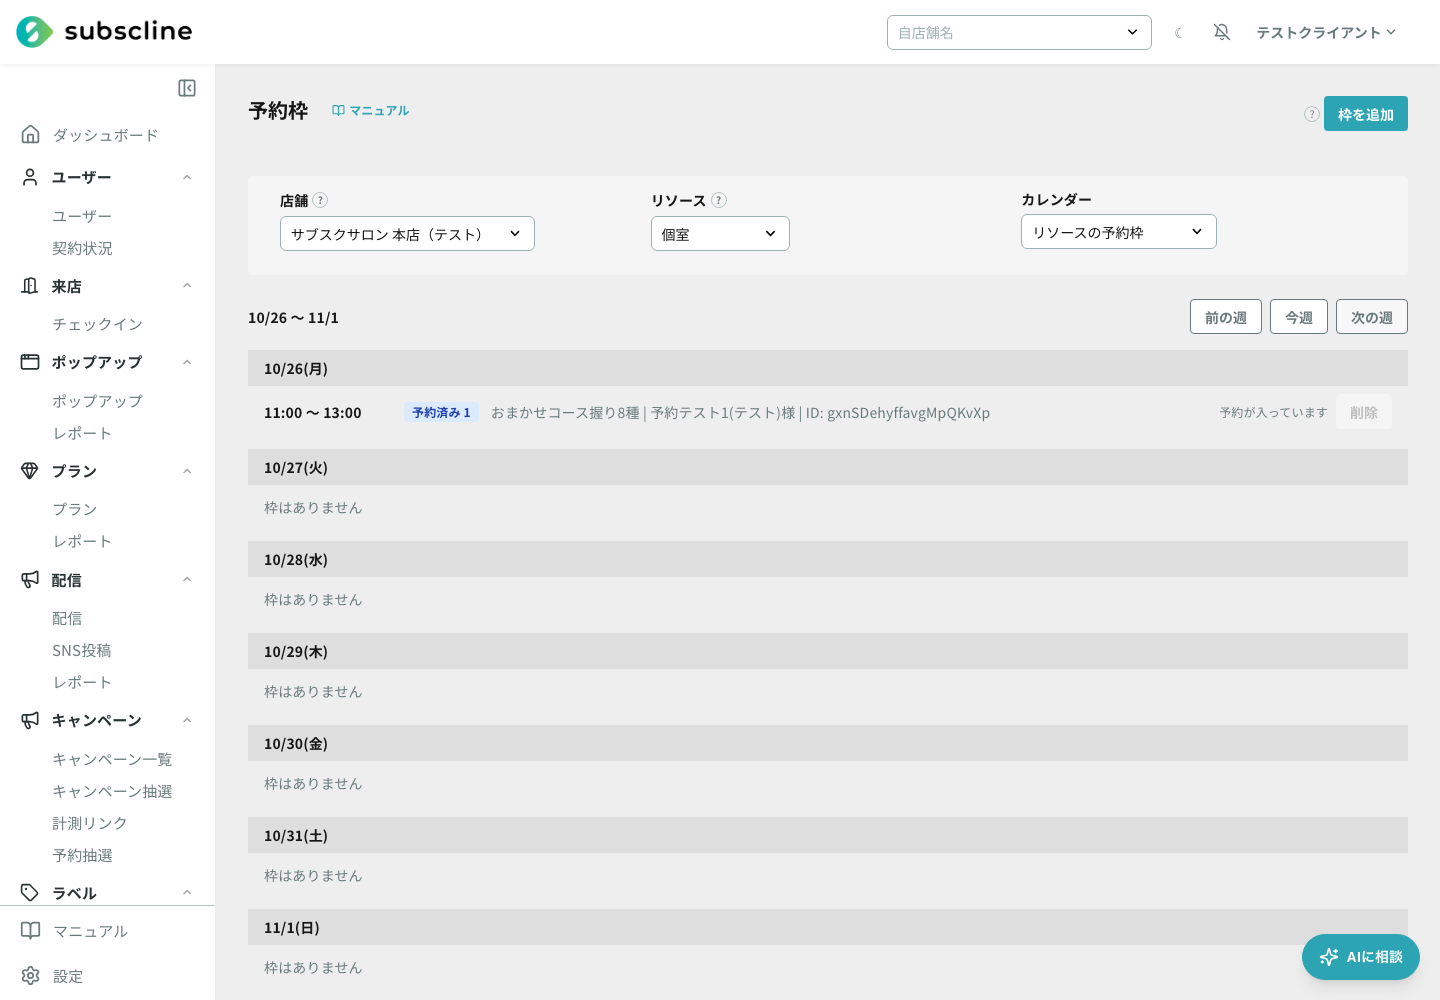This screenshot has height=1000, width=1440.
Task: Toggle dark mode moon icon
Action: pos(1179,33)
